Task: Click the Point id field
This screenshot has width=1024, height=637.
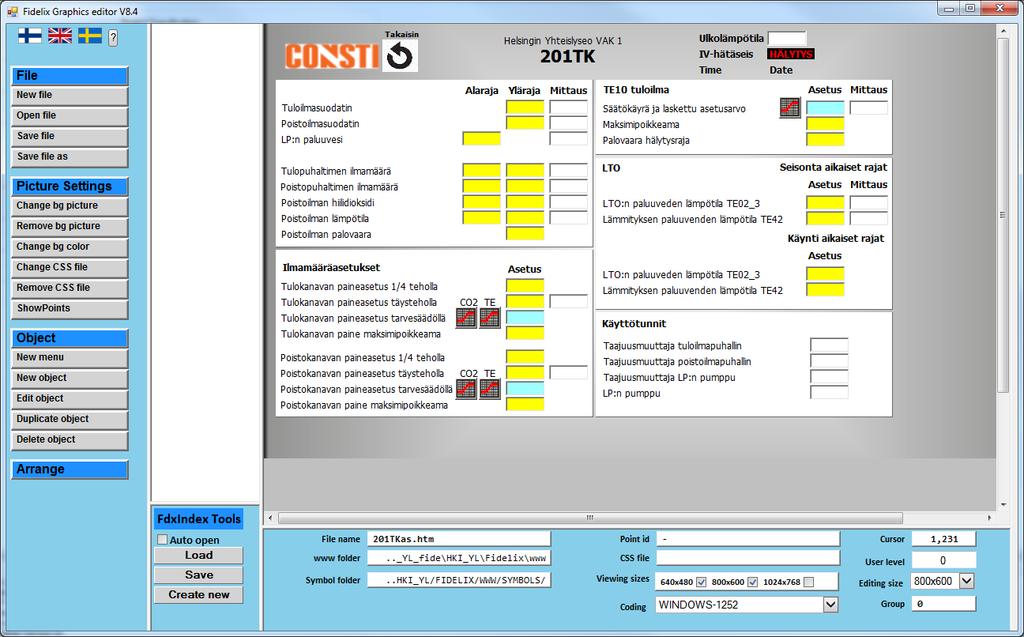Action: coord(748,539)
